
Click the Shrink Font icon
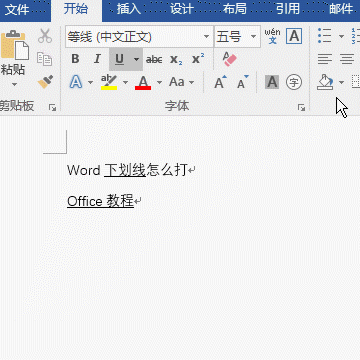(243, 82)
